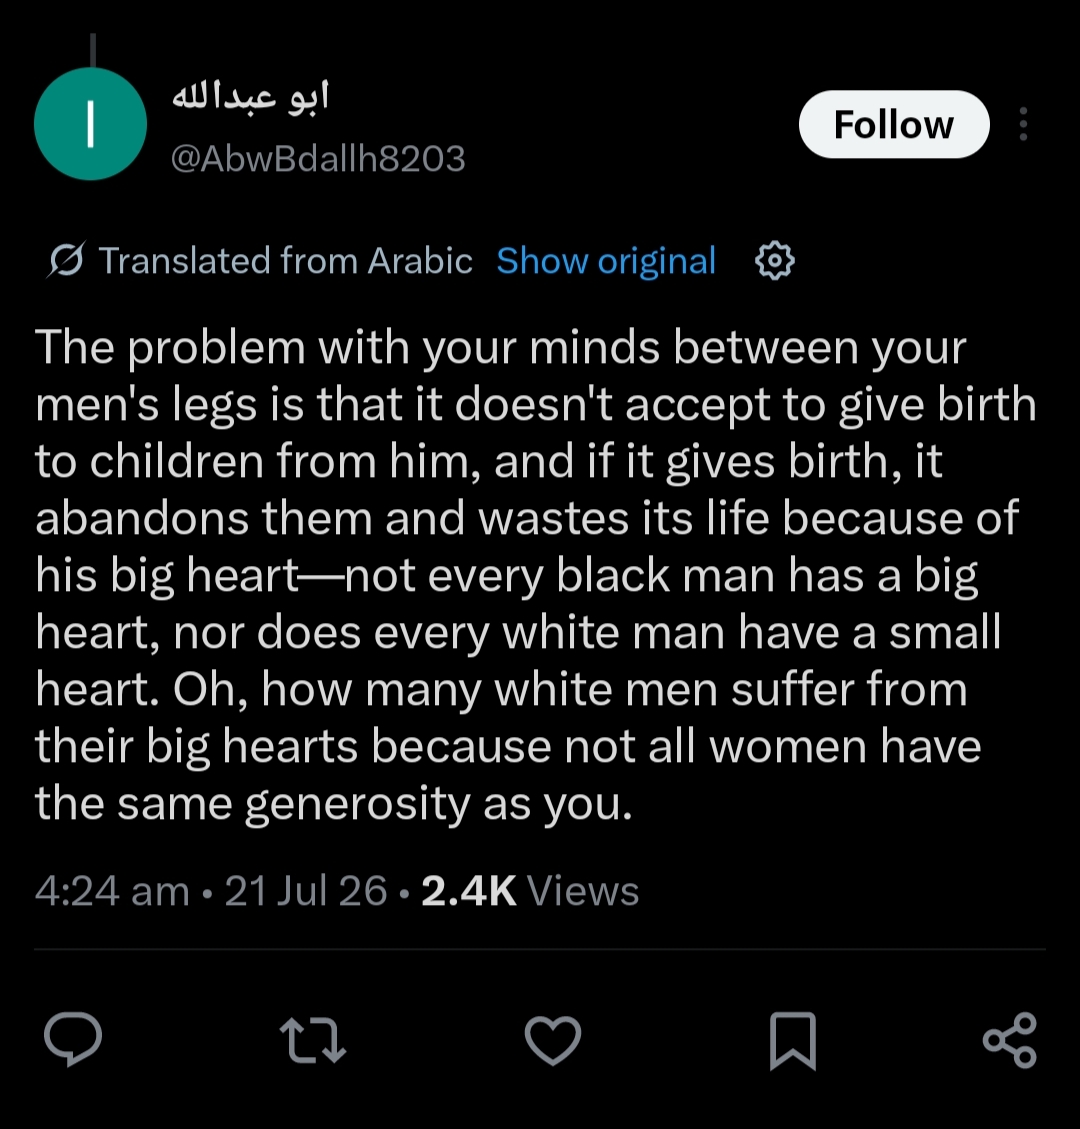Open the green profile avatar
This screenshot has width=1080, height=1129.
coord(91,124)
